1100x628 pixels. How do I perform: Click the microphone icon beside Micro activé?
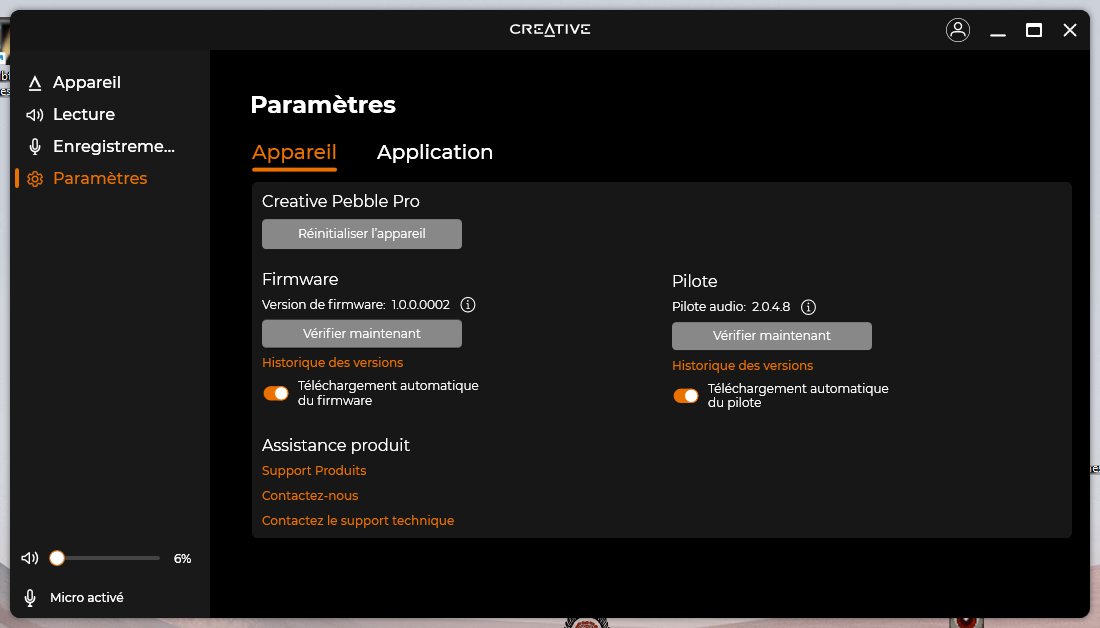30,598
